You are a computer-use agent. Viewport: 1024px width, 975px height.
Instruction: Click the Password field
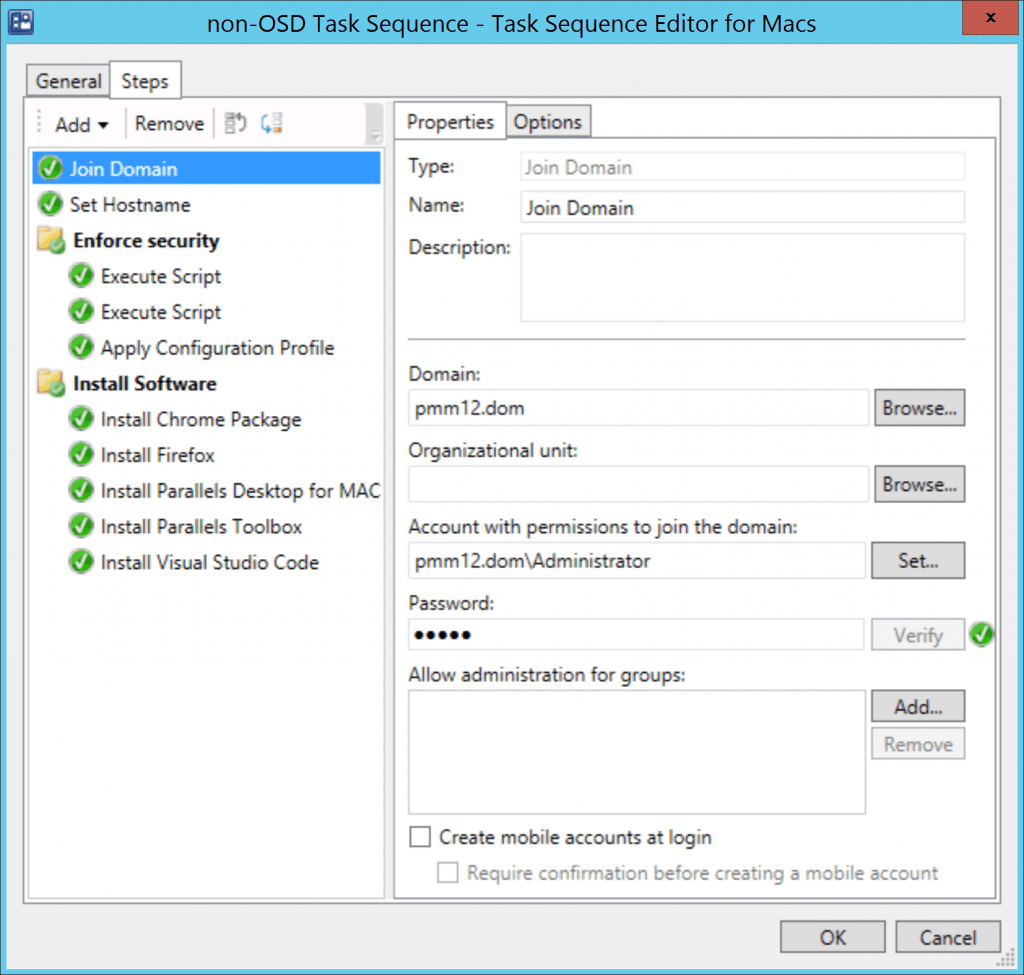[636, 634]
